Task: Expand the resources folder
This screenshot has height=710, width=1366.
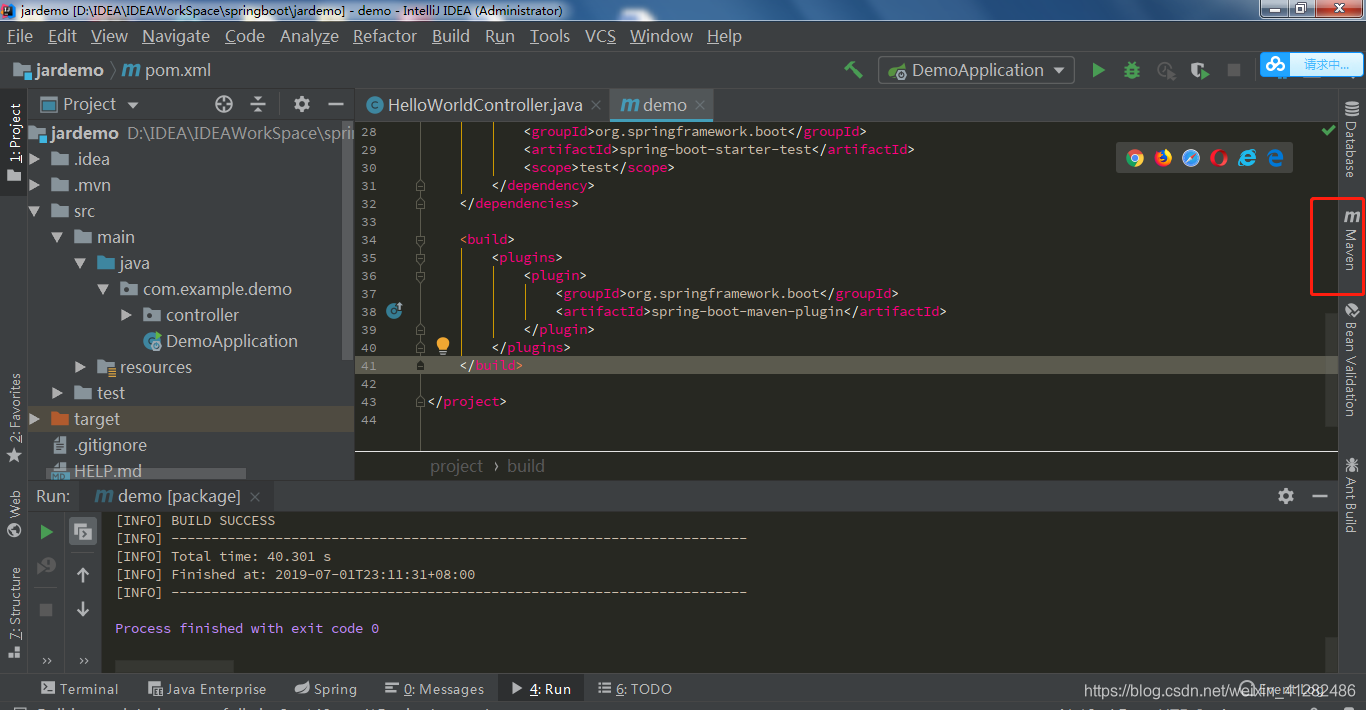Action: 81,367
